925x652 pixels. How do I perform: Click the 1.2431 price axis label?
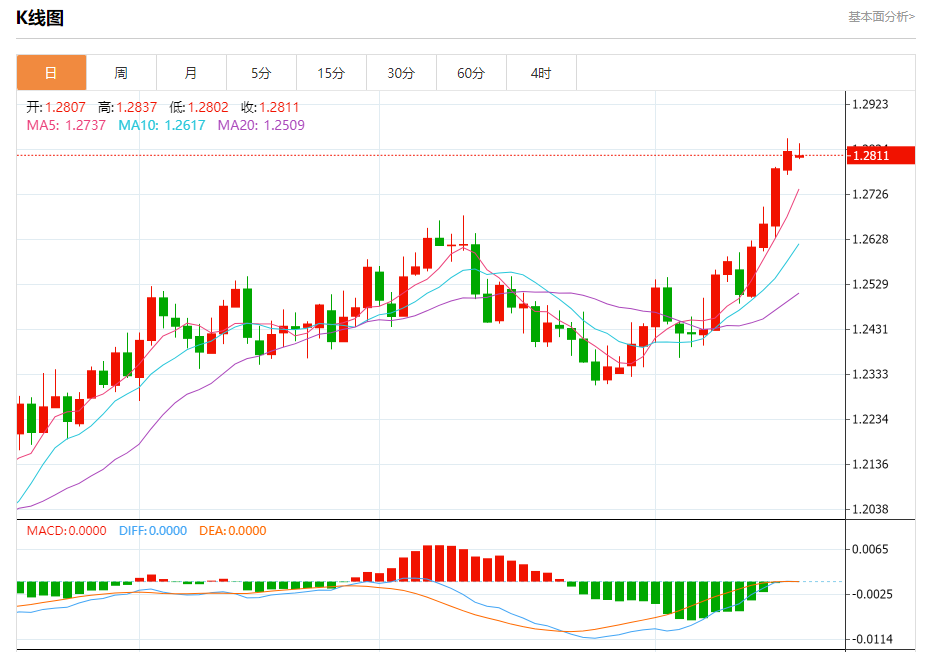click(x=870, y=329)
